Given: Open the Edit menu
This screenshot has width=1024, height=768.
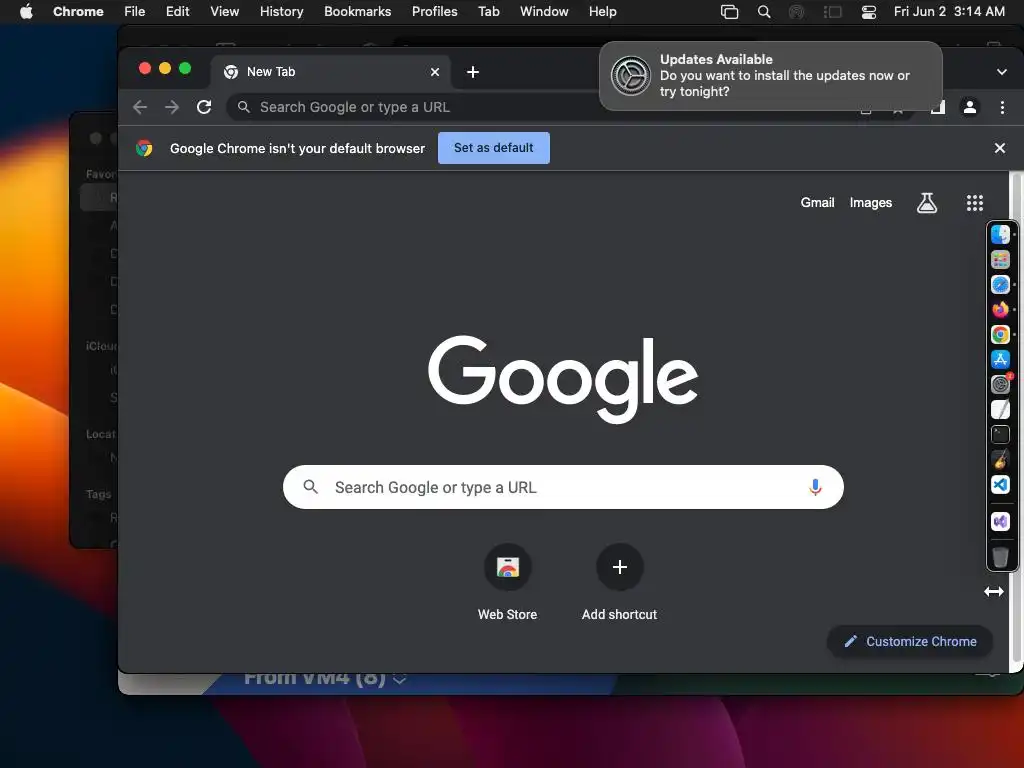Looking at the screenshot, I should pos(177,12).
